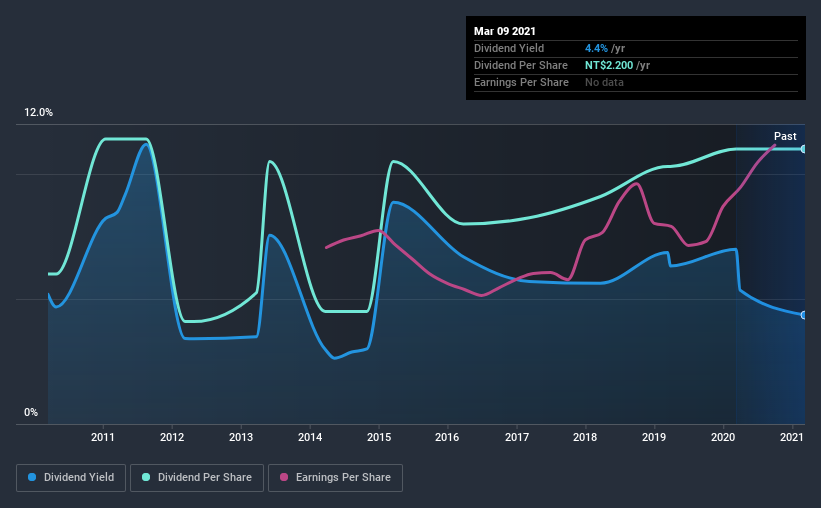Toggle the Dividend Yield legend series
The image size is (821, 508).
click(71, 478)
